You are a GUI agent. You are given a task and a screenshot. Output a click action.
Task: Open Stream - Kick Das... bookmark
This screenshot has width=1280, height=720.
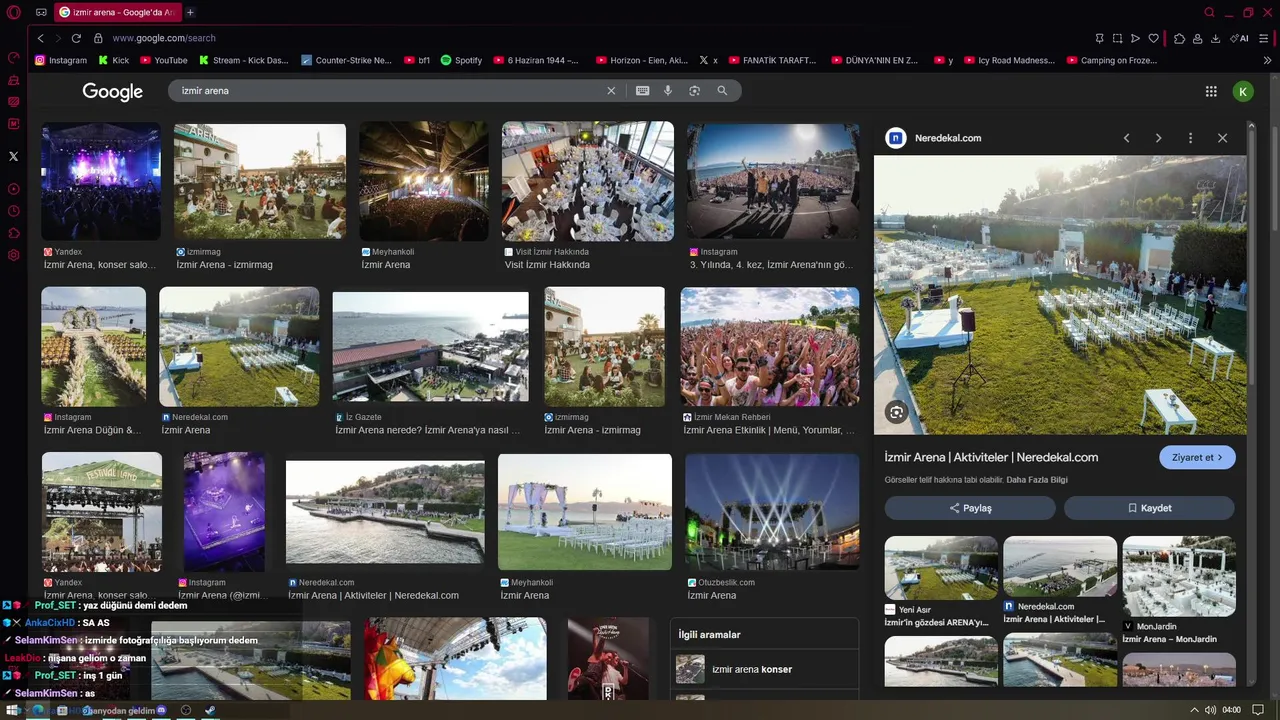tap(243, 60)
